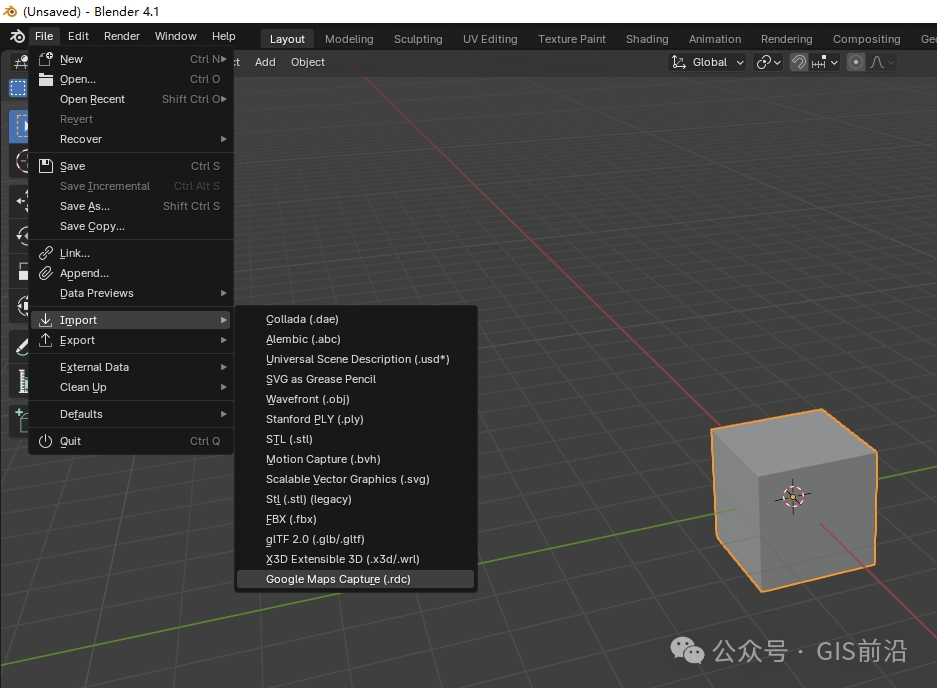This screenshot has height=688, width=937.
Task: Switch to the Texture Paint workspace tab
Action: 571,39
